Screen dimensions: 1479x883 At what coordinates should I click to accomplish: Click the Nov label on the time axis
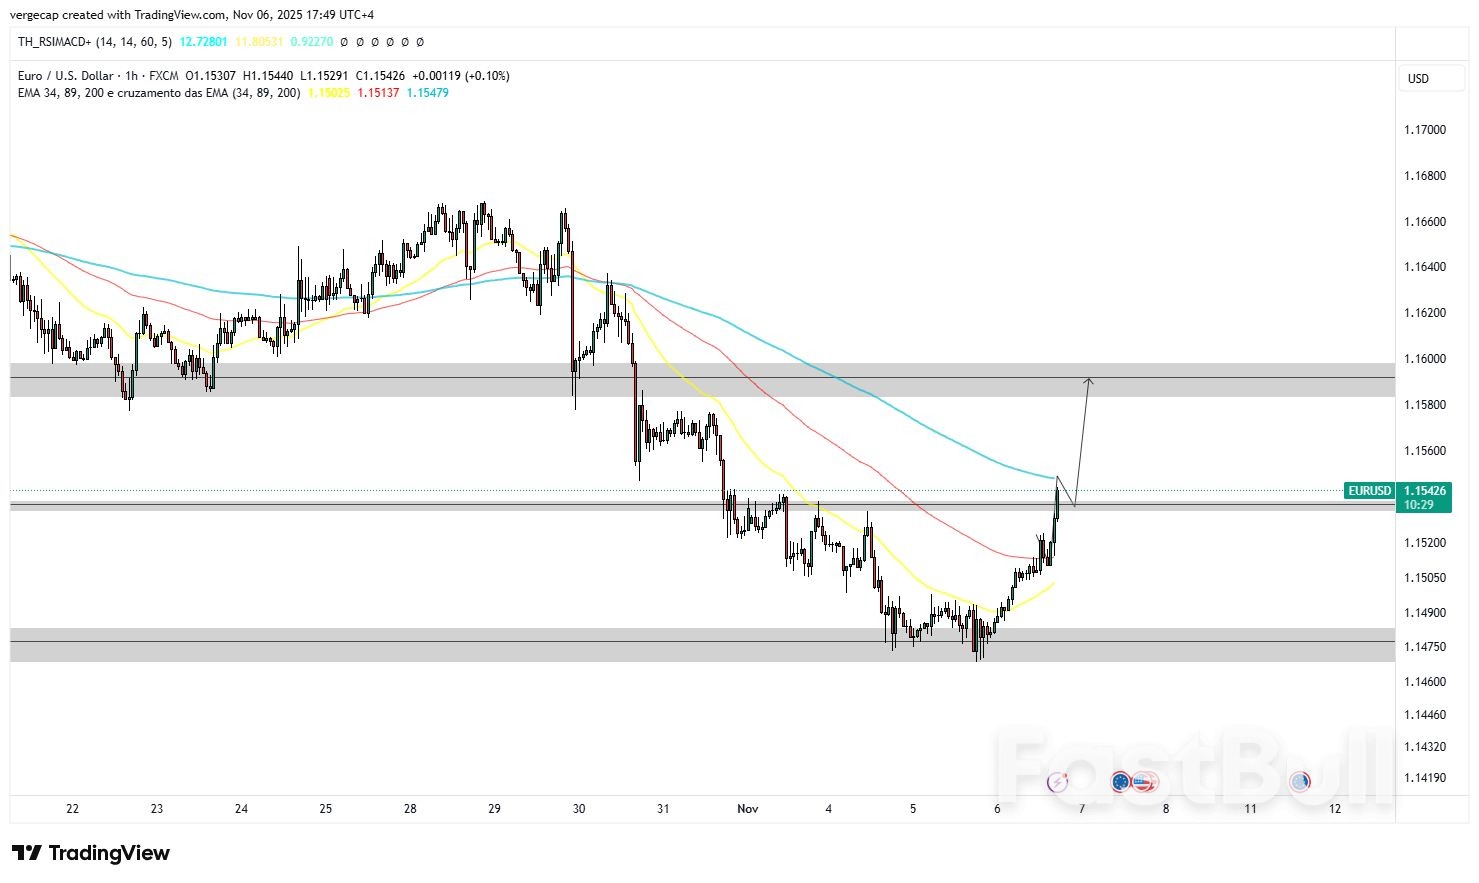(x=747, y=809)
